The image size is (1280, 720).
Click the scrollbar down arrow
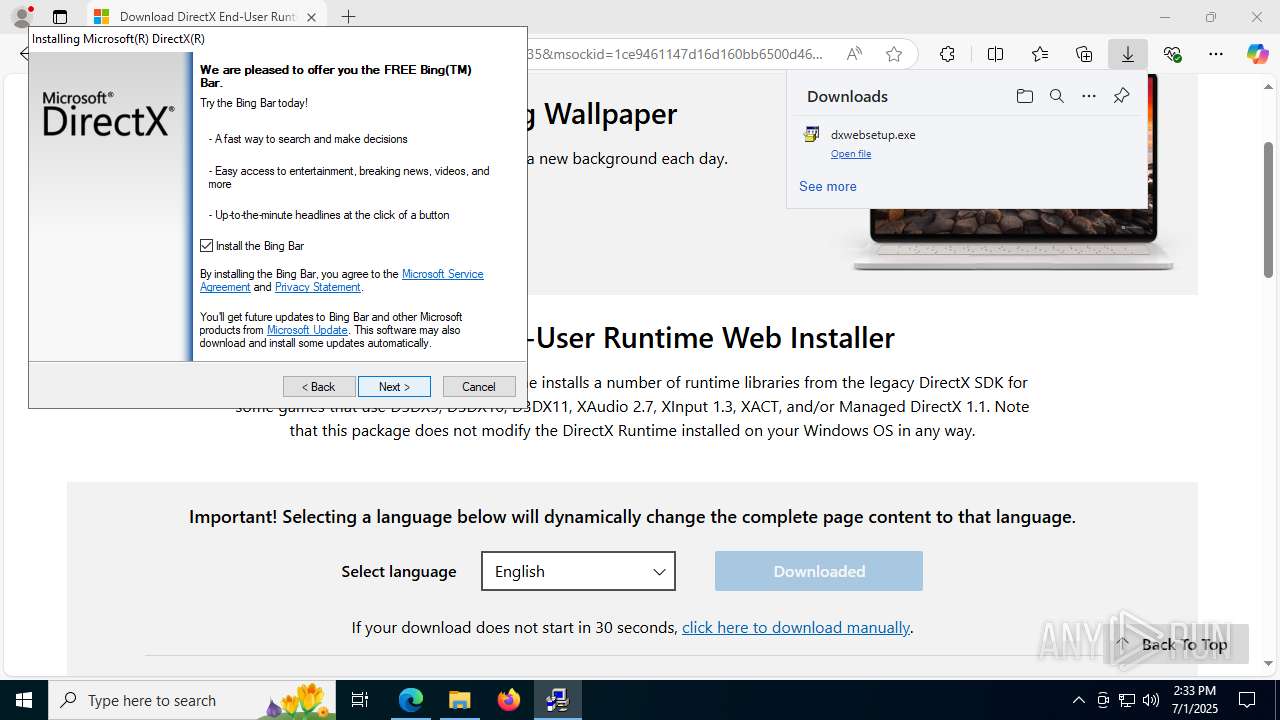point(1268,663)
